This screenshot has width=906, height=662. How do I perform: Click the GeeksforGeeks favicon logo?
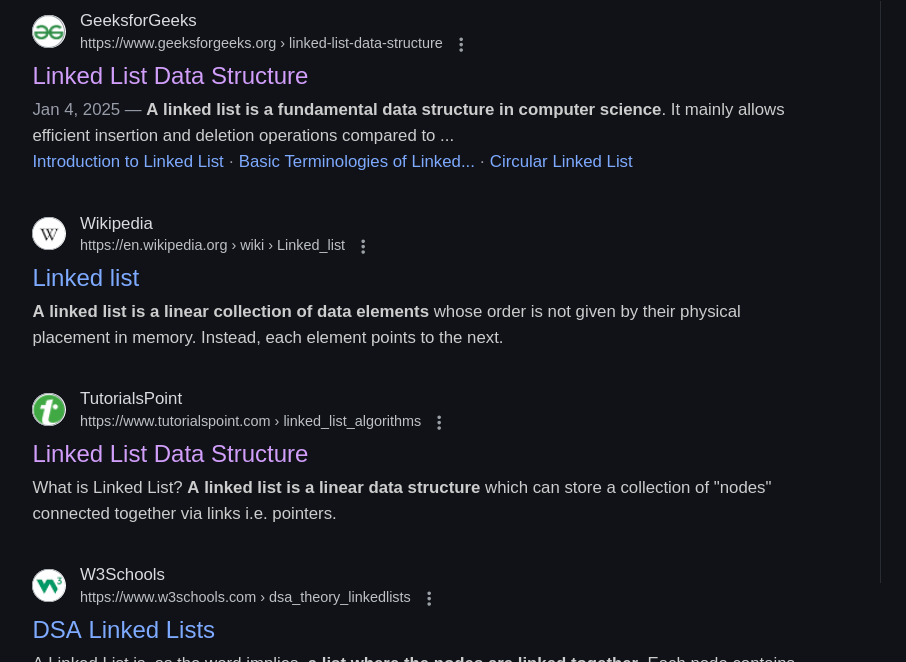(x=49, y=32)
